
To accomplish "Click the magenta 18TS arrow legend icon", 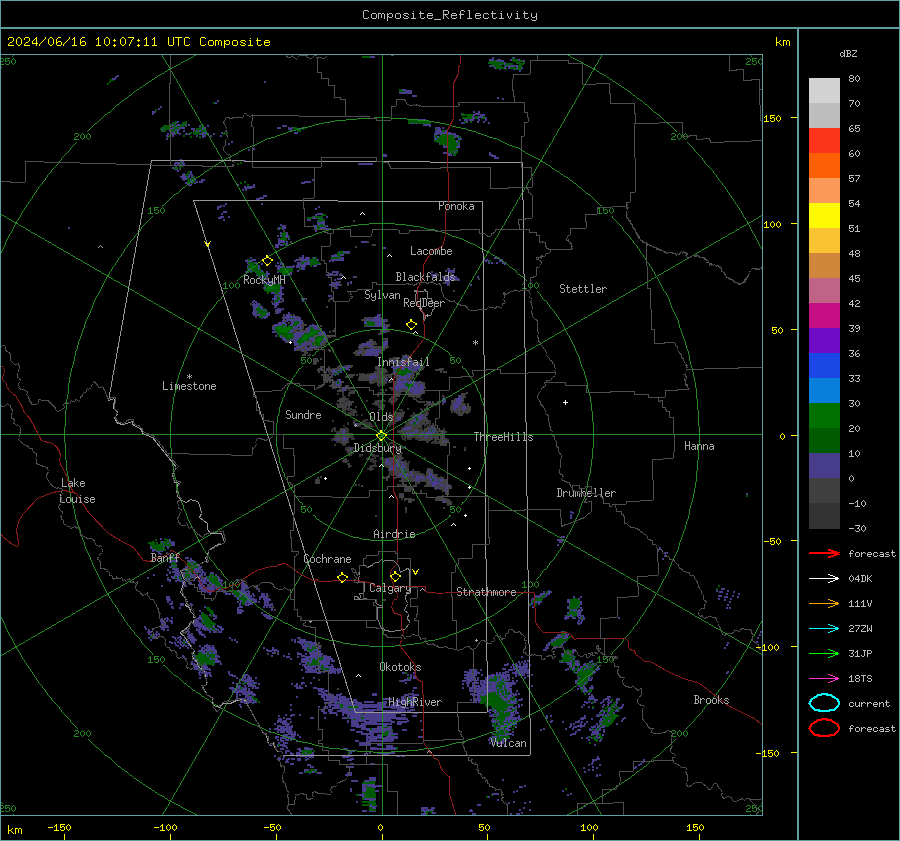I will tap(824, 679).
